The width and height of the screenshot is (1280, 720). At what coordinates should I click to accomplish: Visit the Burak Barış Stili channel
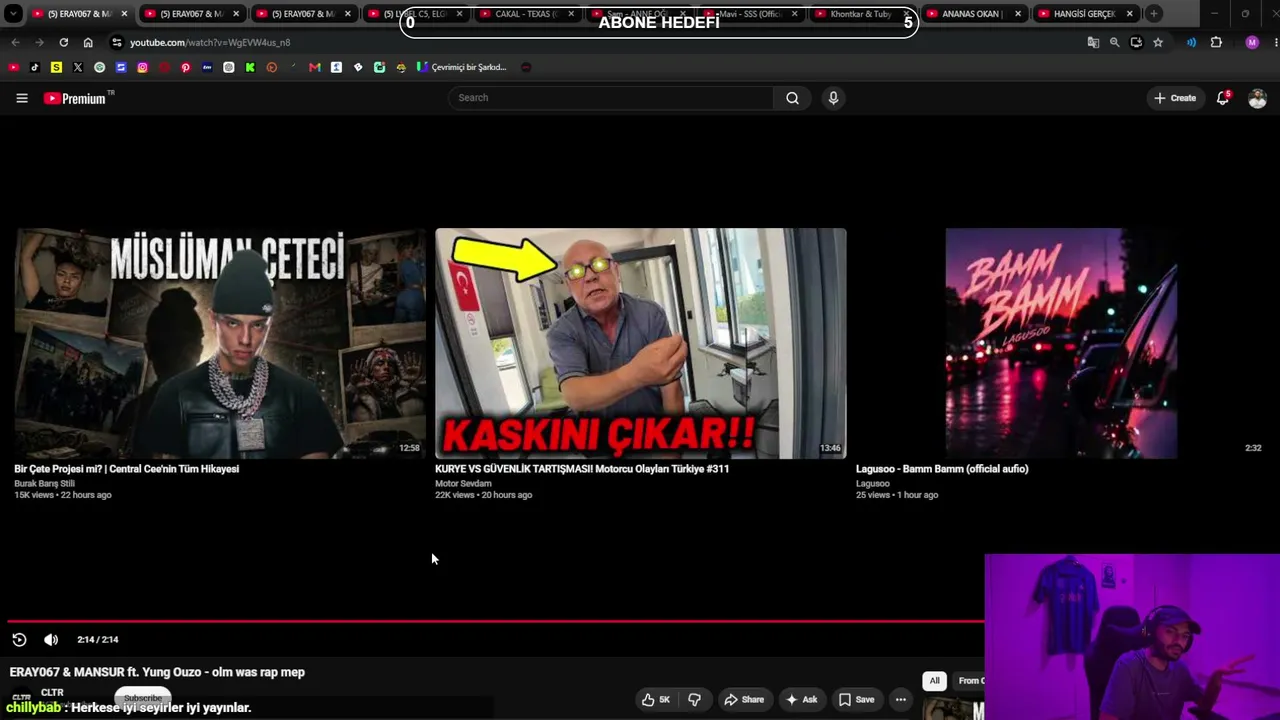pos(44,484)
